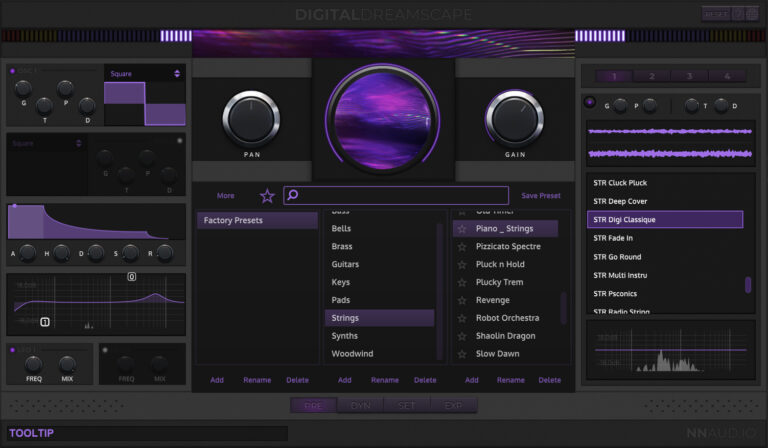768x448 pixels.
Task: Select the Bells category
Action: [380, 229]
